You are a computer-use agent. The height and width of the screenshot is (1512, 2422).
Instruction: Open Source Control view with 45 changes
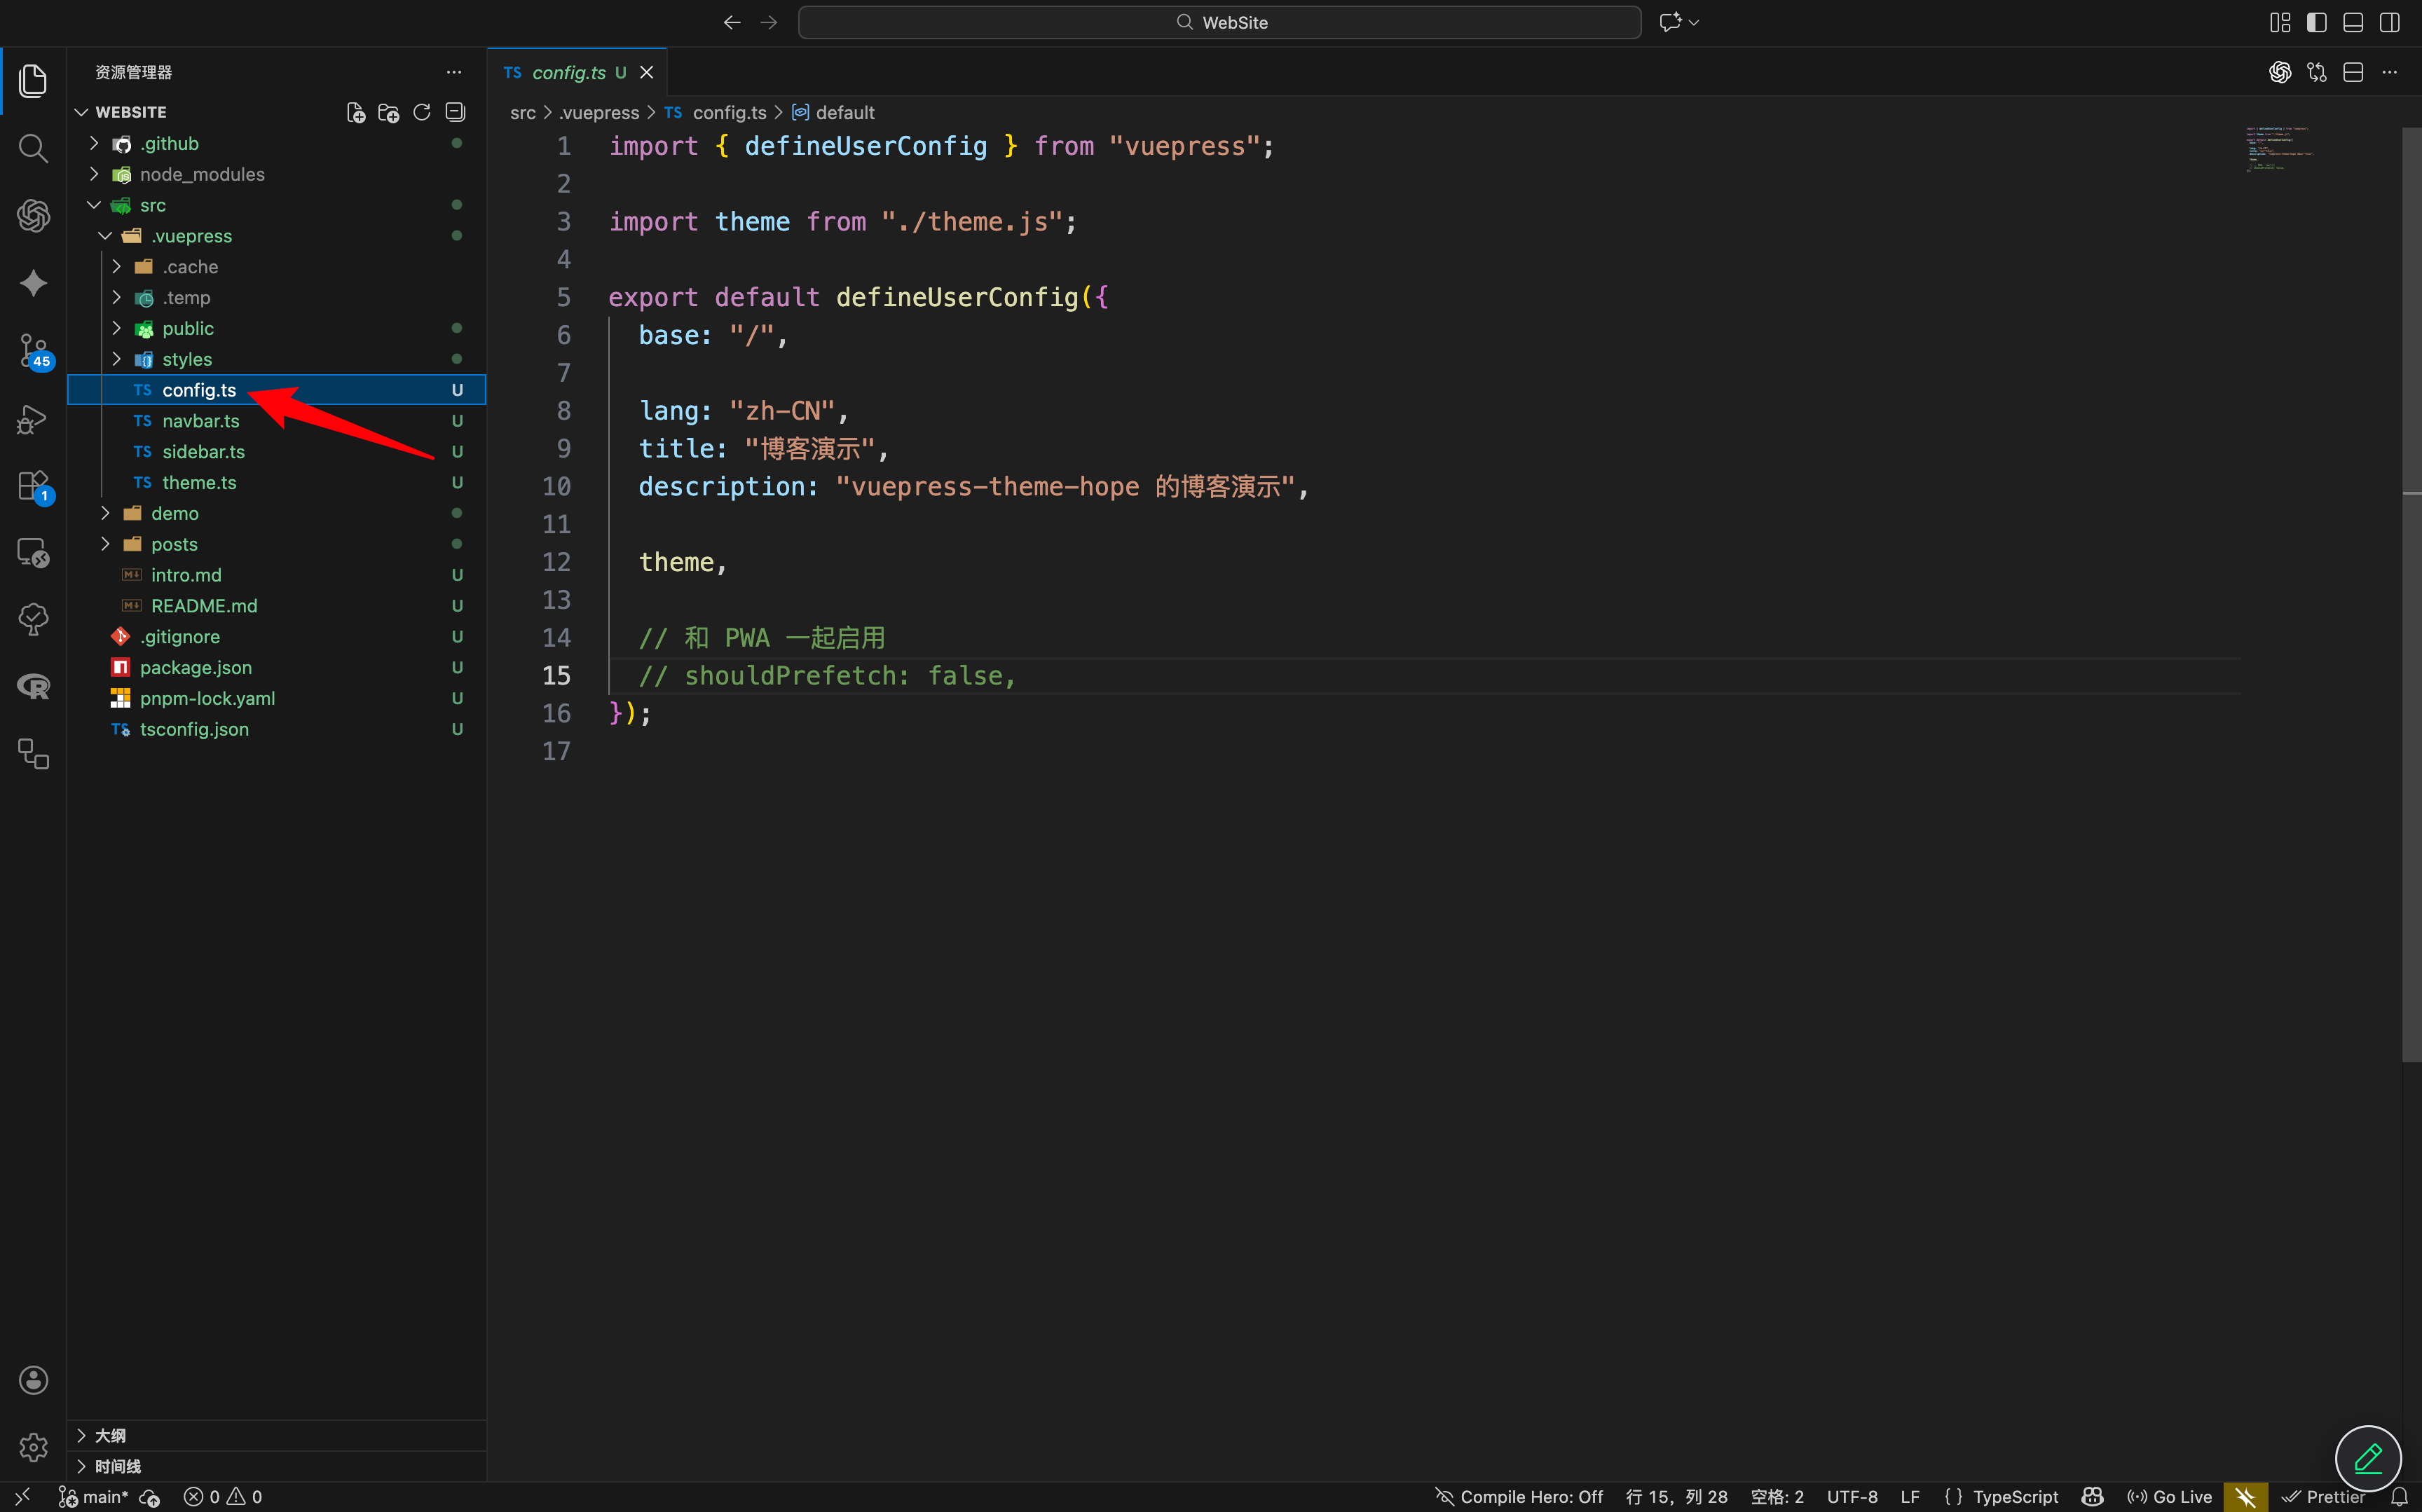[x=33, y=351]
